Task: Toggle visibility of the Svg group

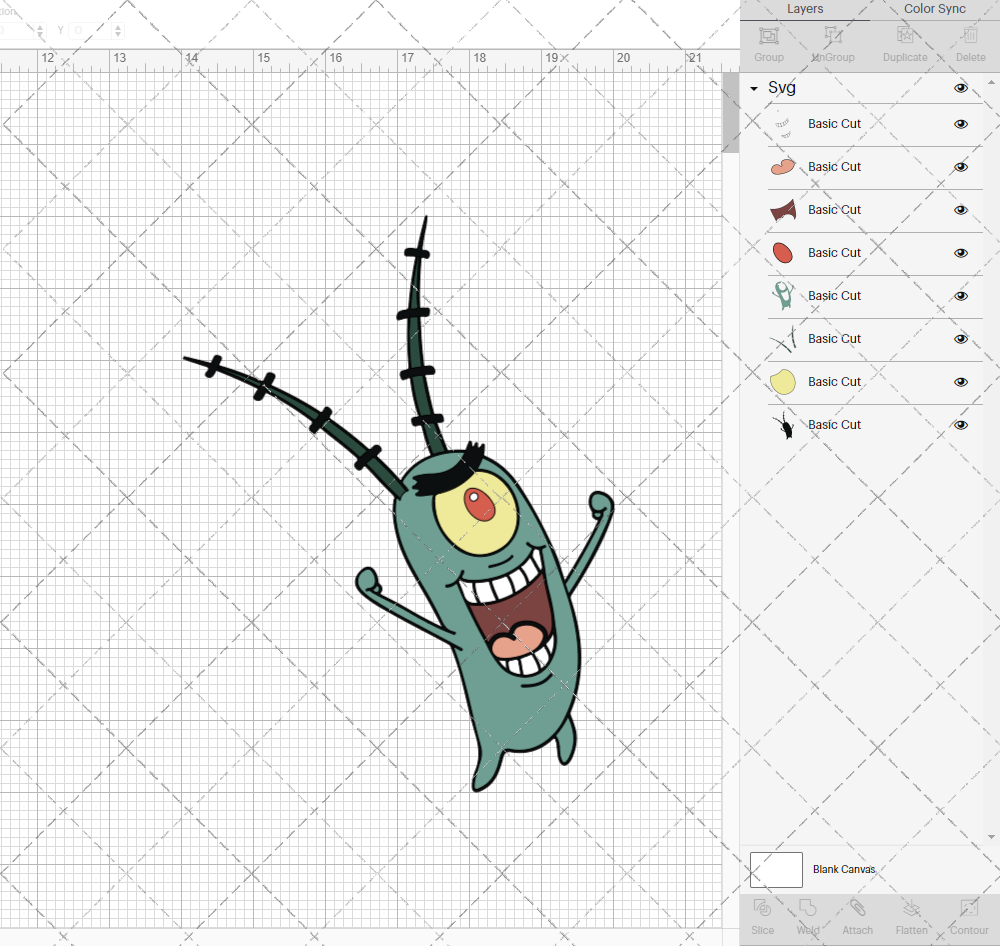Action: coord(960,88)
